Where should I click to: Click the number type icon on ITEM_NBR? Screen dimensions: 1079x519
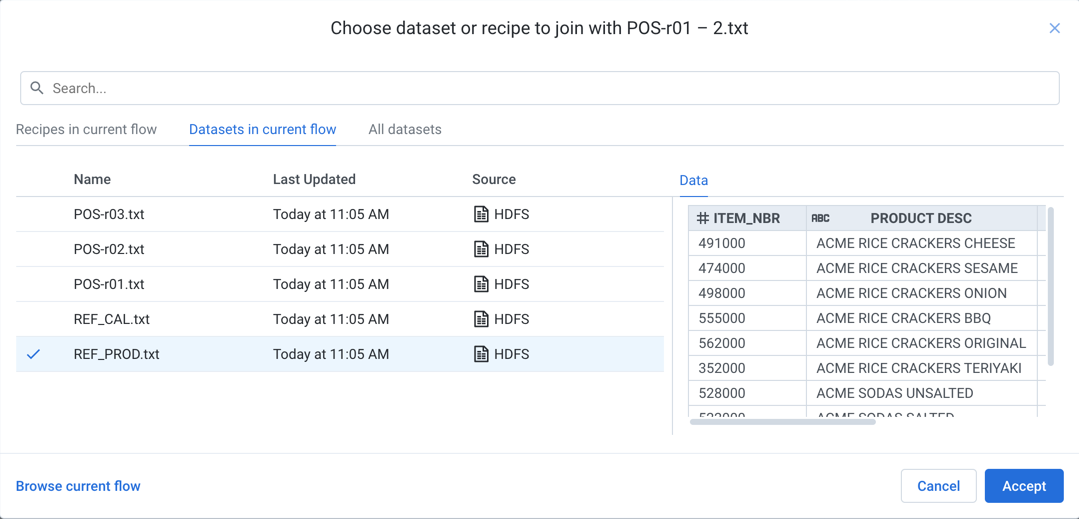point(703,218)
